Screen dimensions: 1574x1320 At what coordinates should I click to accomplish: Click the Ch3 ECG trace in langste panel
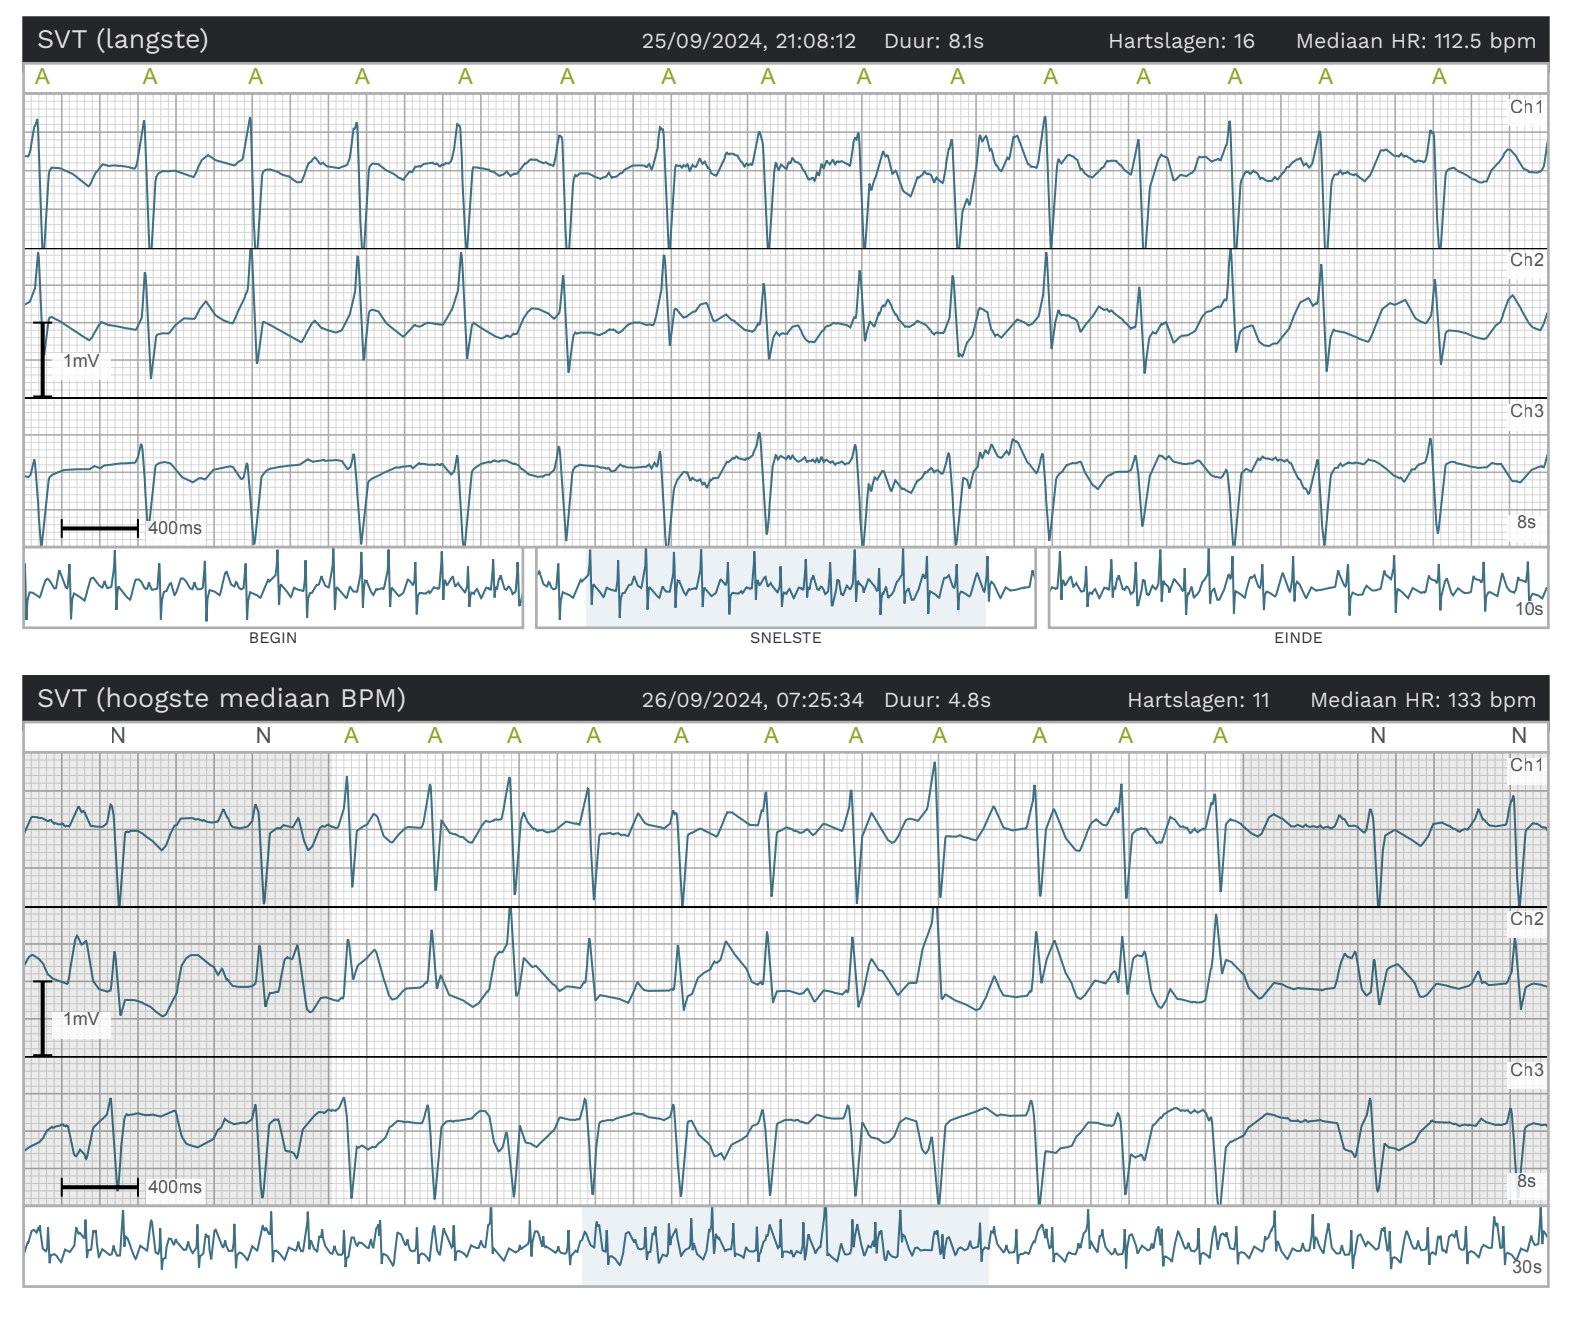[786, 472]
